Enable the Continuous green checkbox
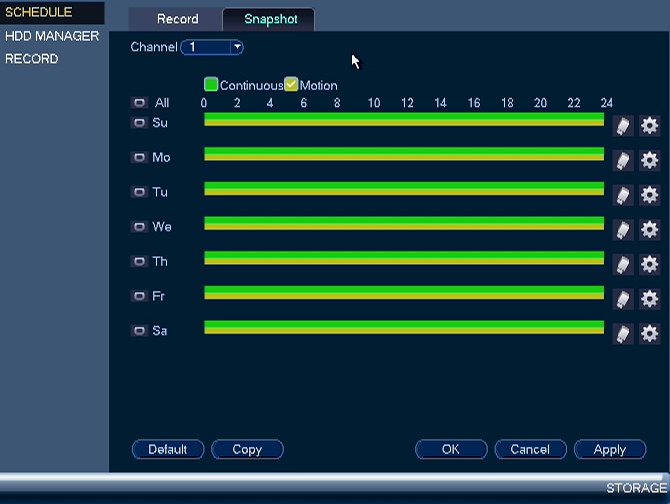The image size is (670, 504). pos(211,85)
